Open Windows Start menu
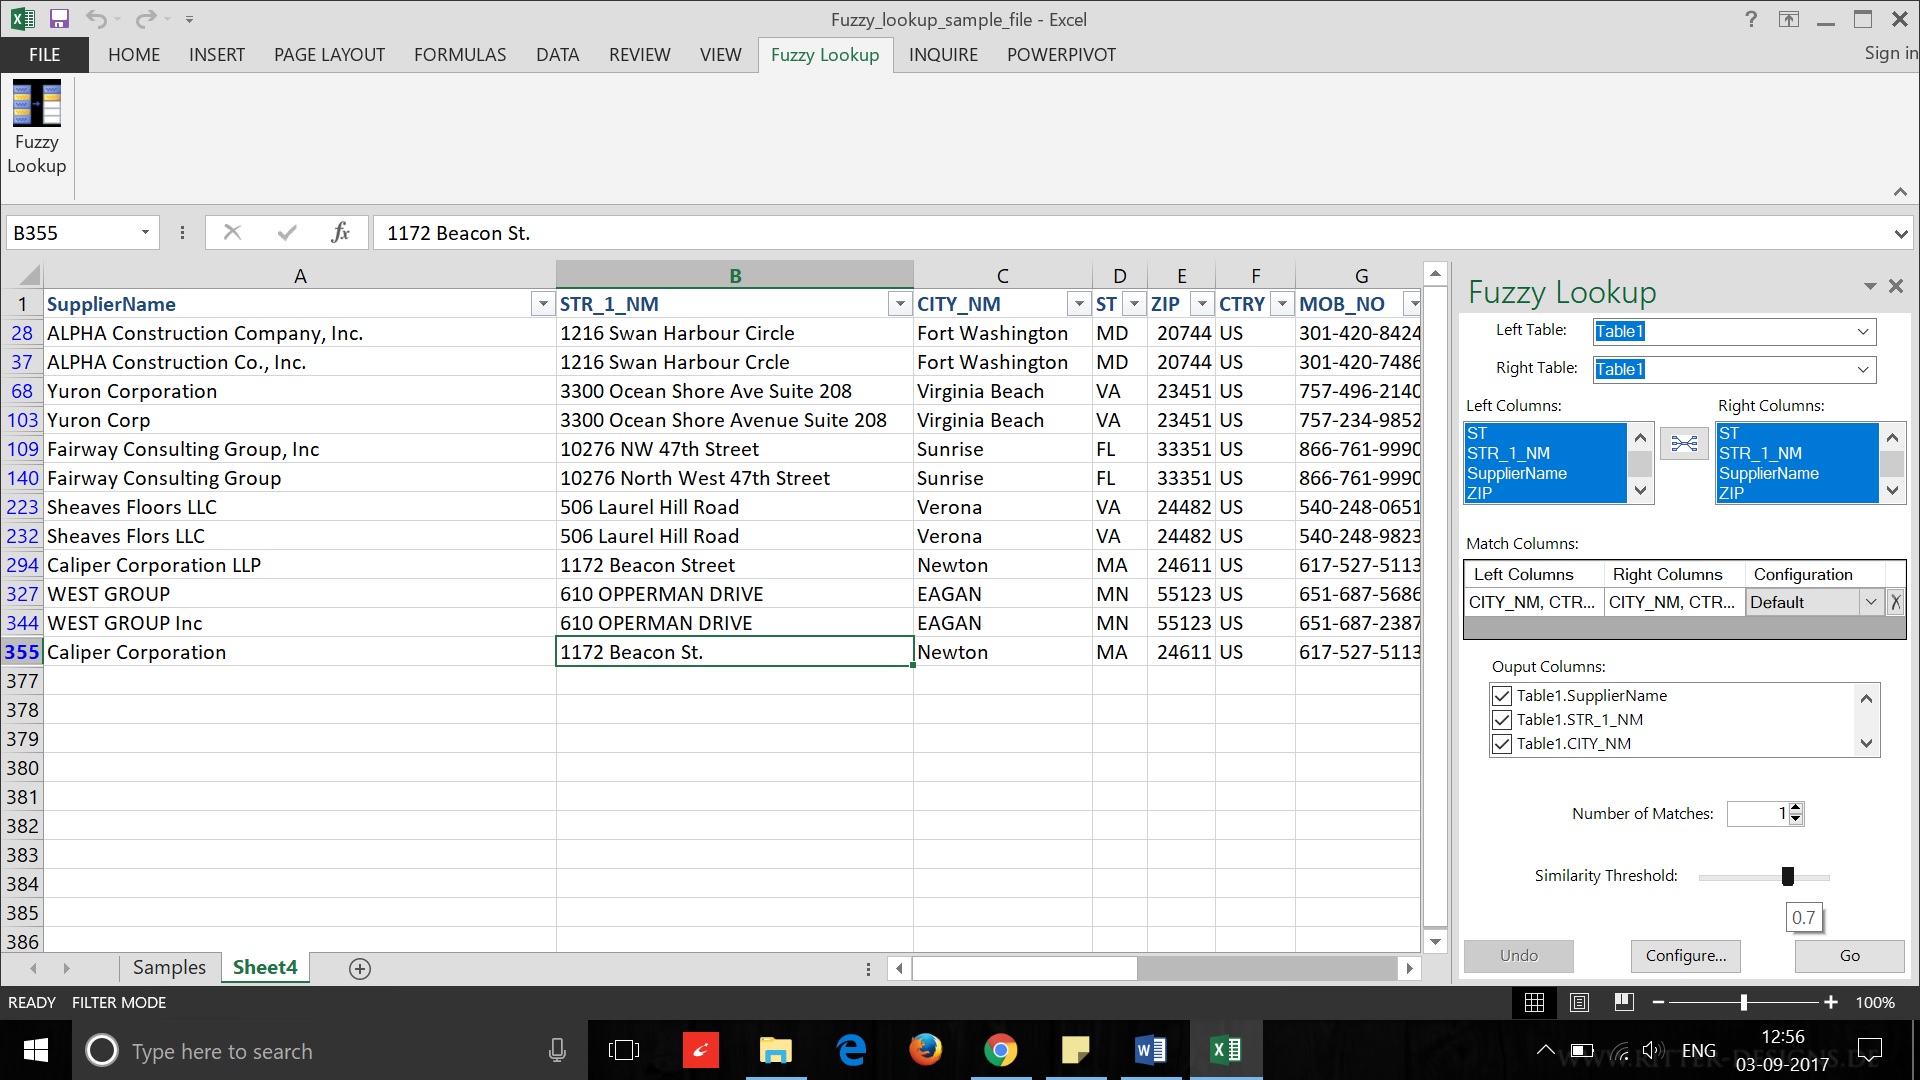This screenshot has width=1920, height=1080. [x=36, y=1050]
